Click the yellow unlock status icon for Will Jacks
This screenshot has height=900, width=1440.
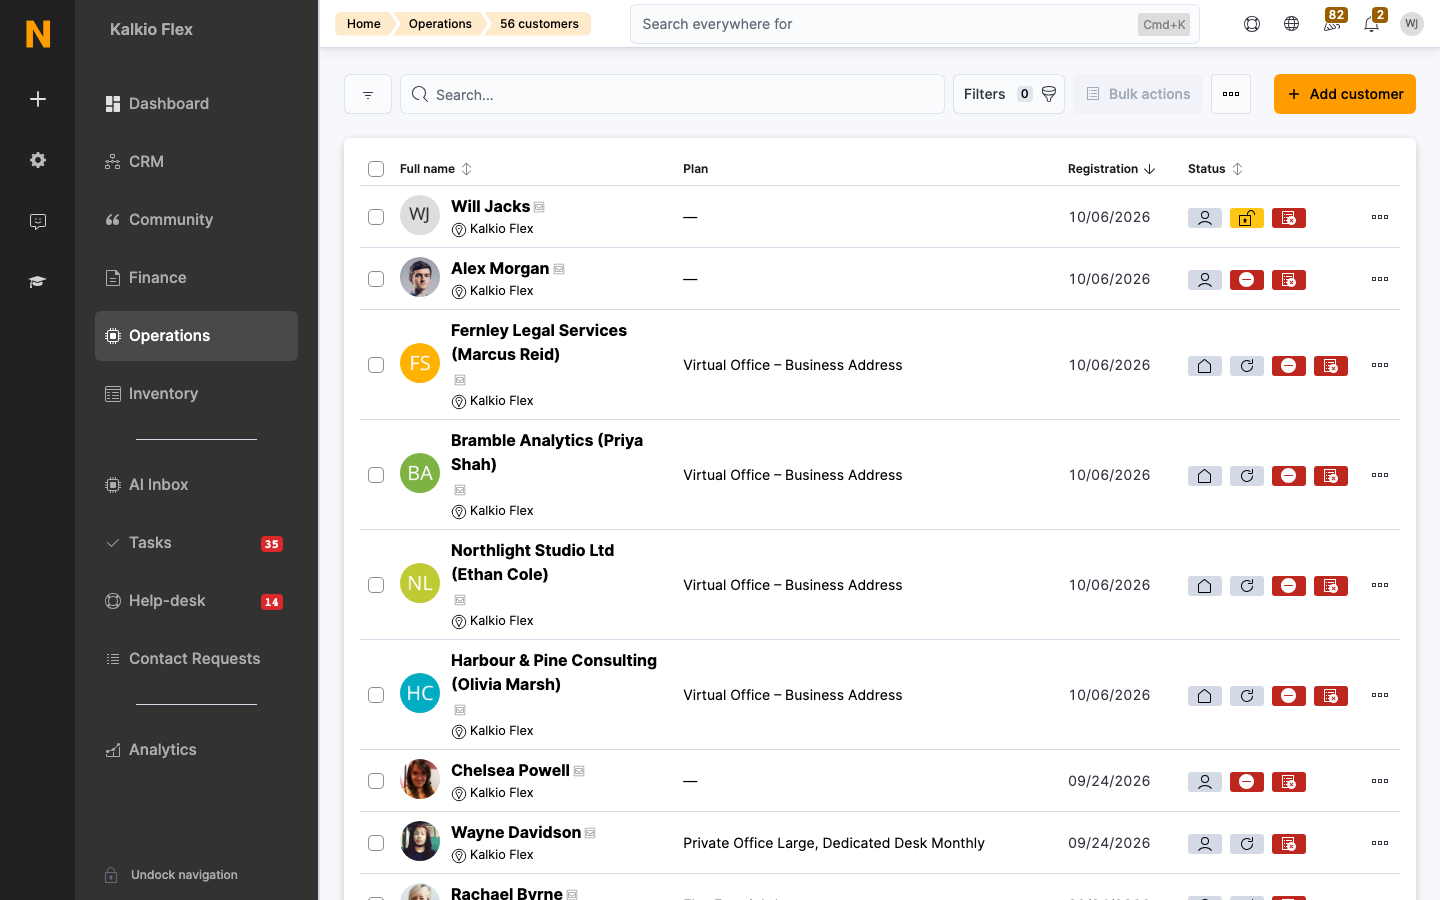click(1247, 218)
